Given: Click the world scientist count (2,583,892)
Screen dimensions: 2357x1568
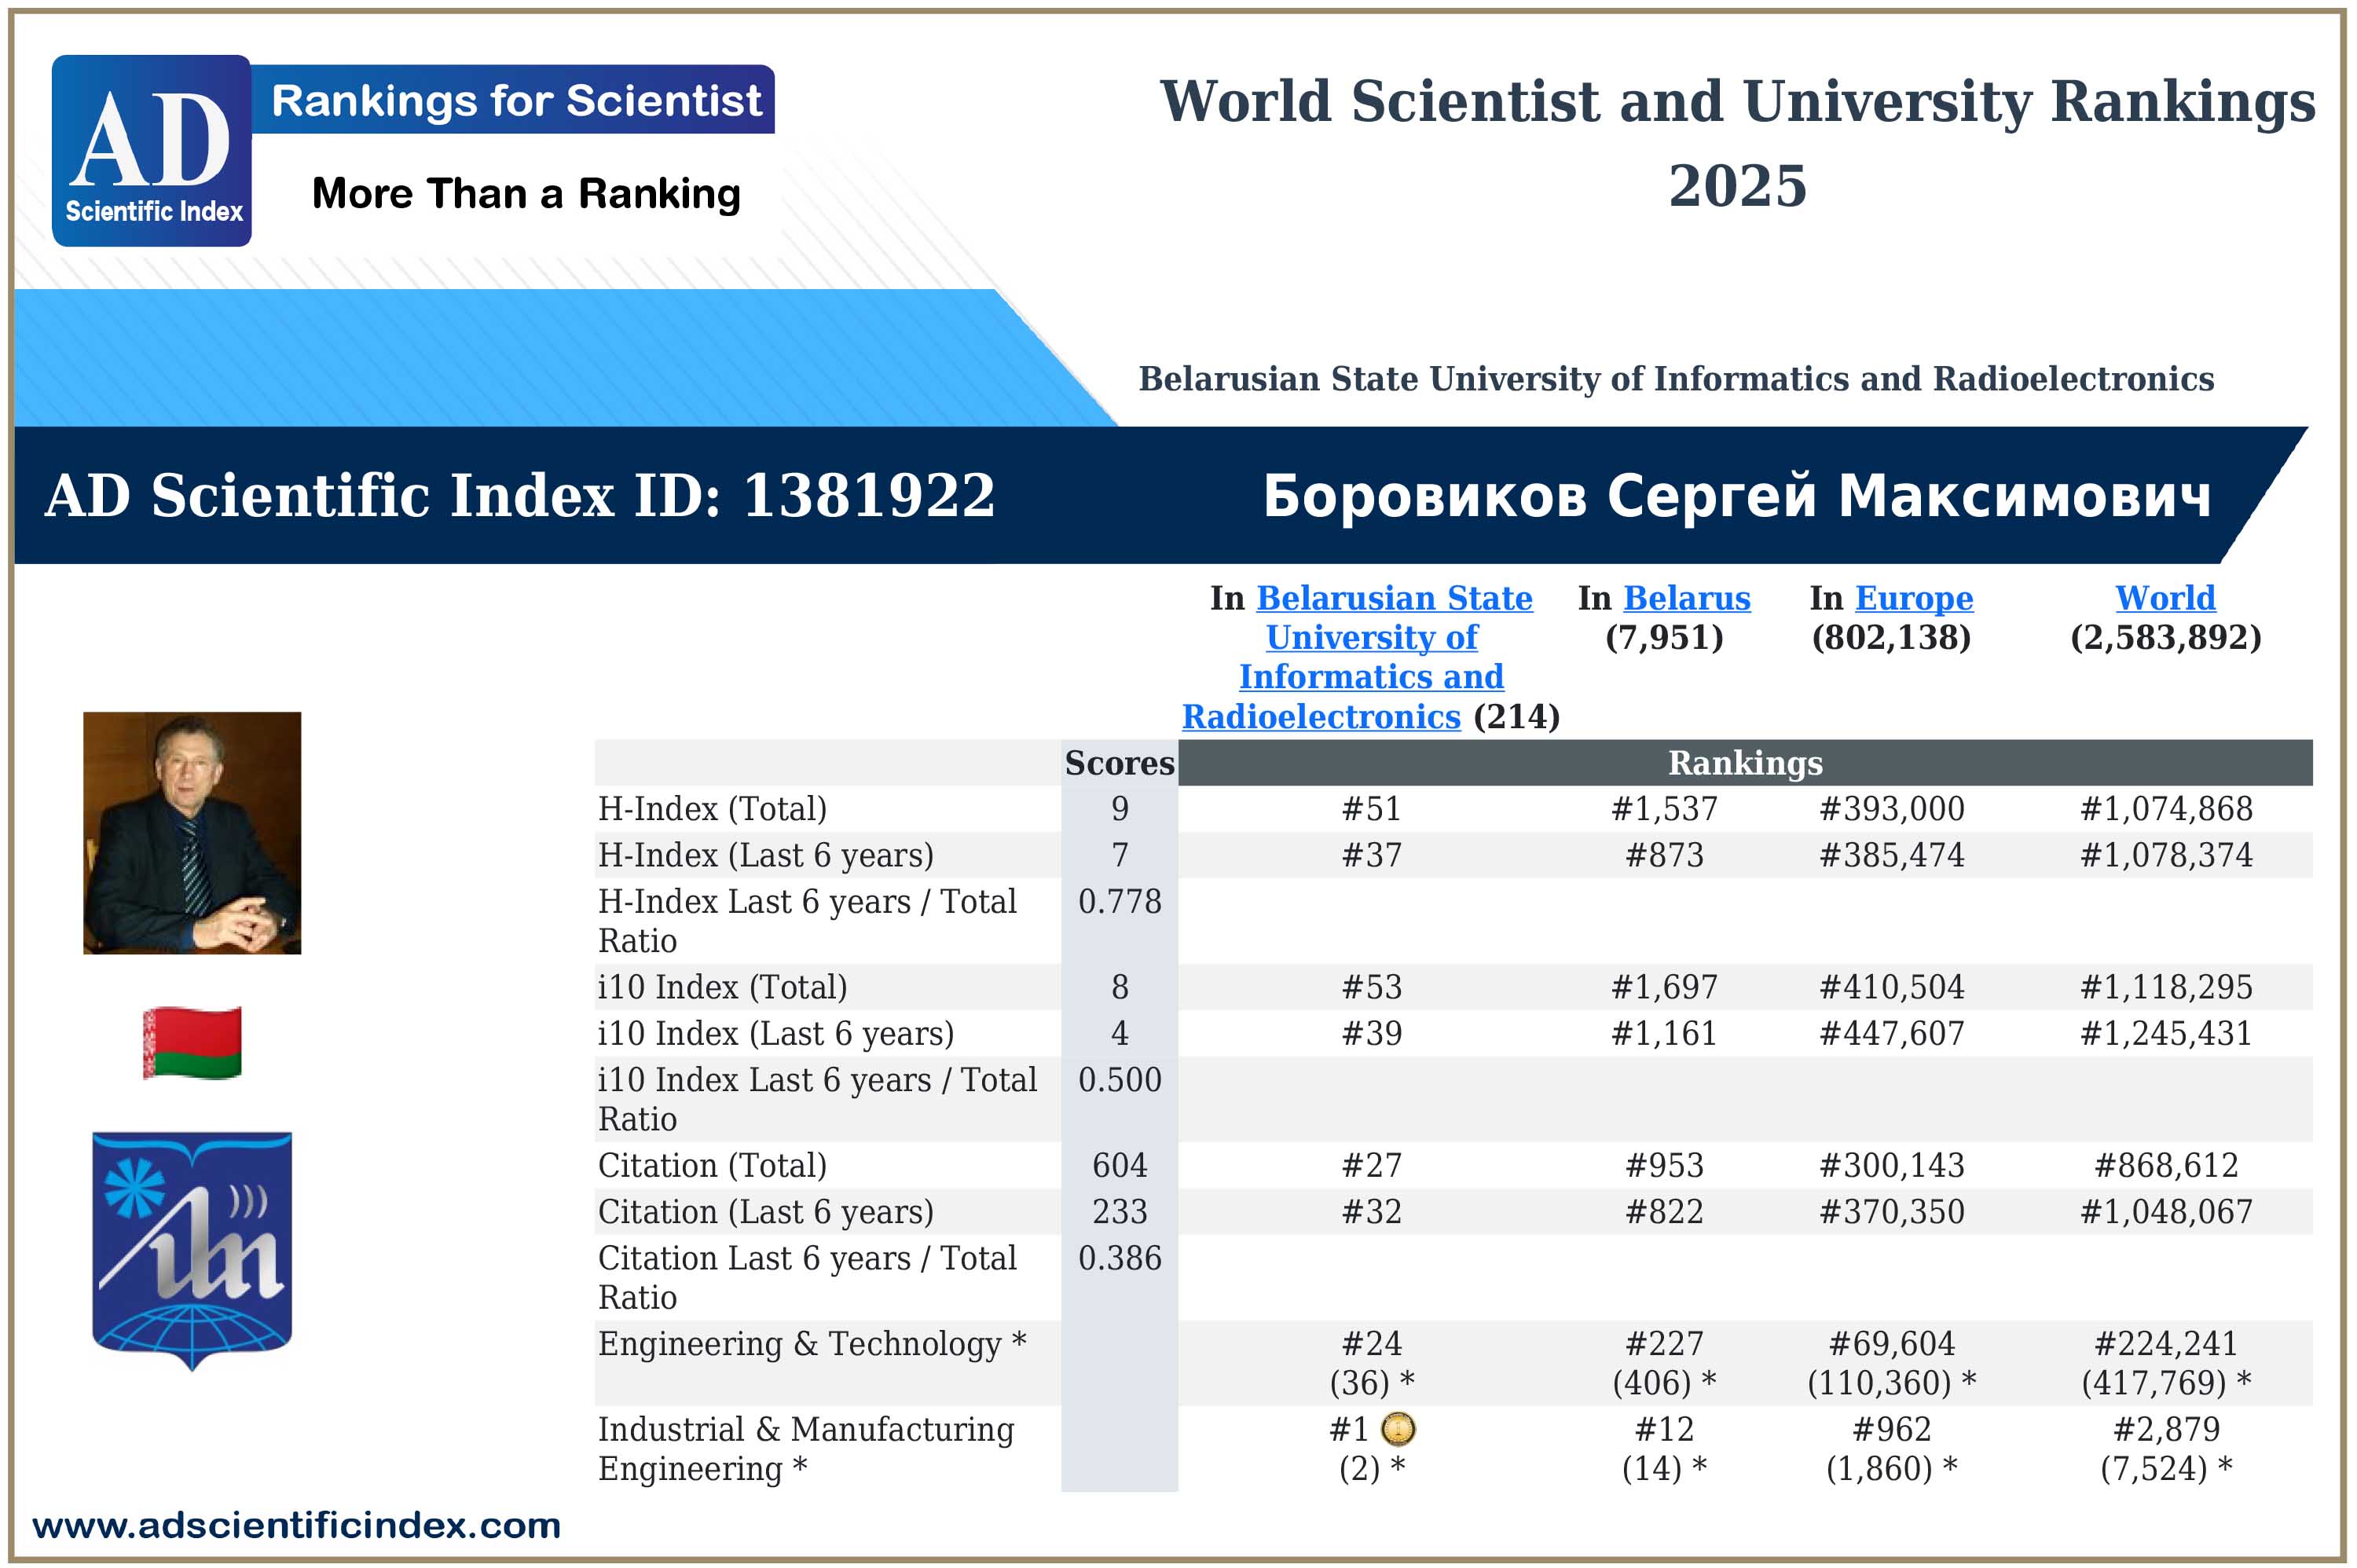Looking at the screenshot, I should point(2166,638).
